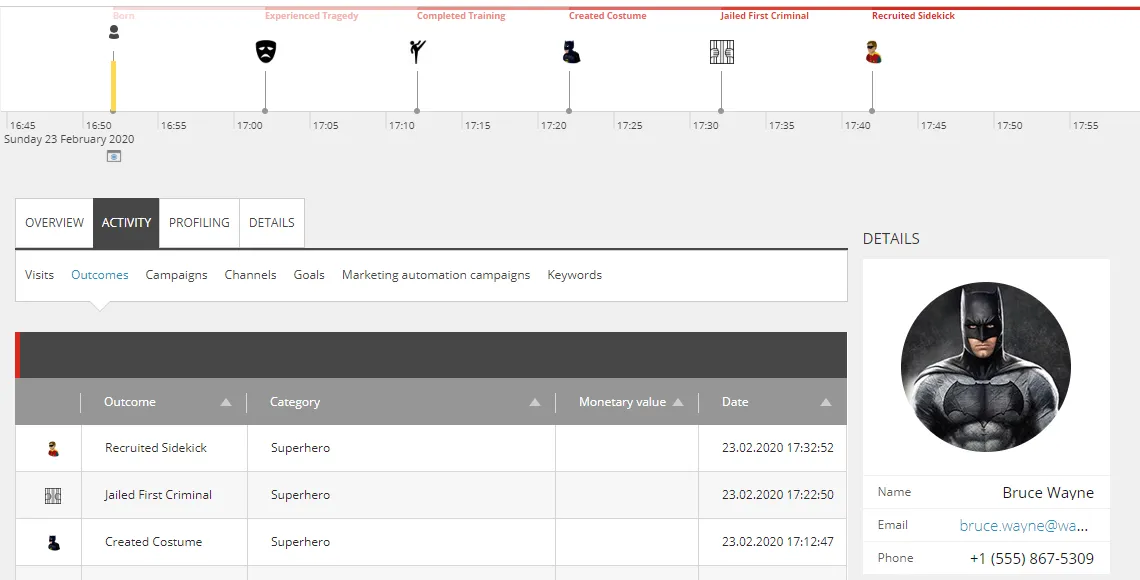Sort by Outcome column arrow
Screen dimensions: 1140x580
(226, 403)
